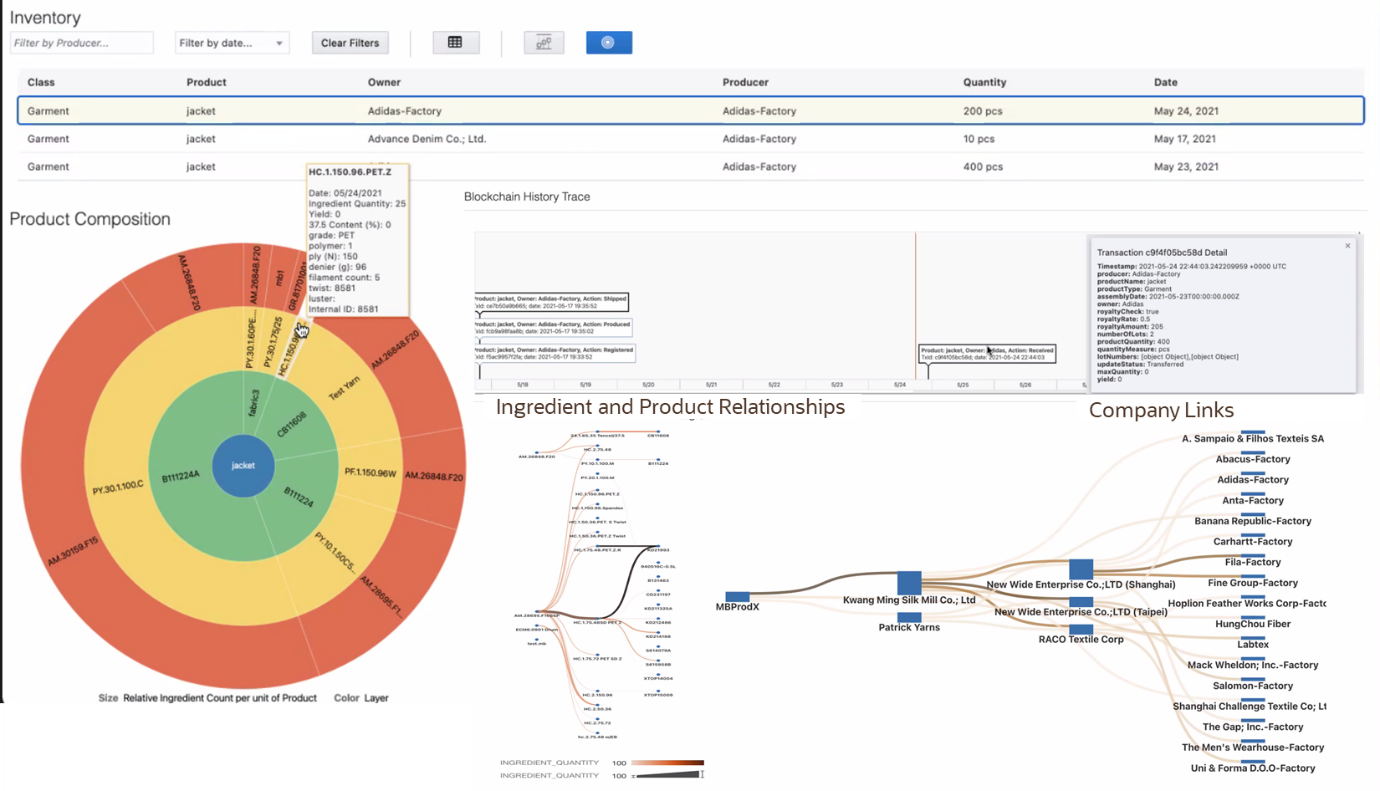
Task: Open the table view grid icon
Action: pos(455,42)
